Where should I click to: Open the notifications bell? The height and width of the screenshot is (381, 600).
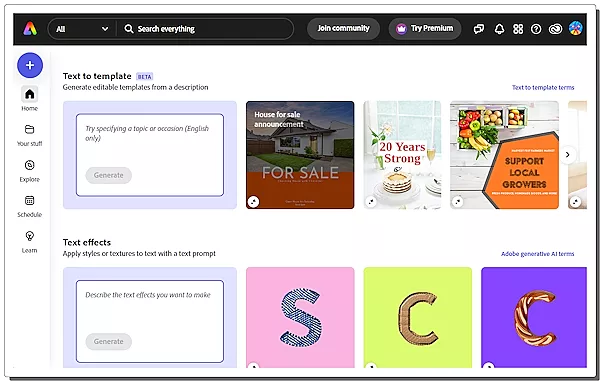point(499,29)
